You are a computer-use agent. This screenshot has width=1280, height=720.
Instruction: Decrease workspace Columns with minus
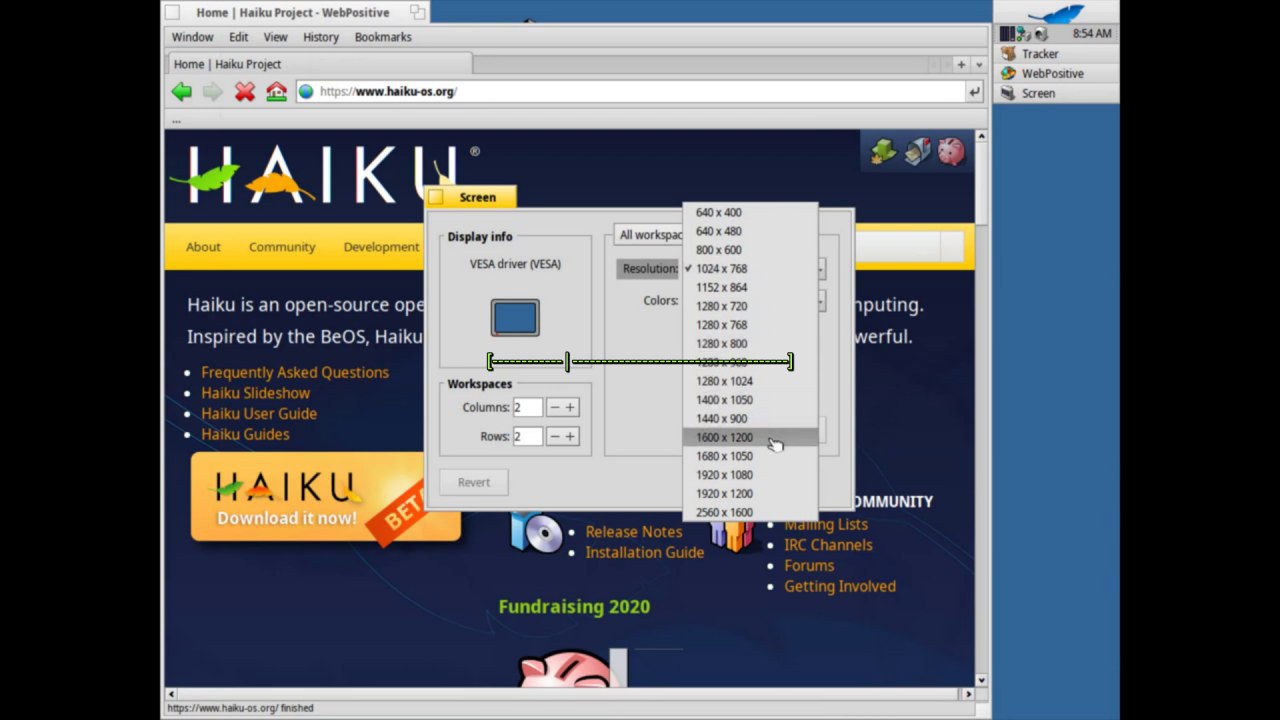pyautogui.click(x=554, y=407)
